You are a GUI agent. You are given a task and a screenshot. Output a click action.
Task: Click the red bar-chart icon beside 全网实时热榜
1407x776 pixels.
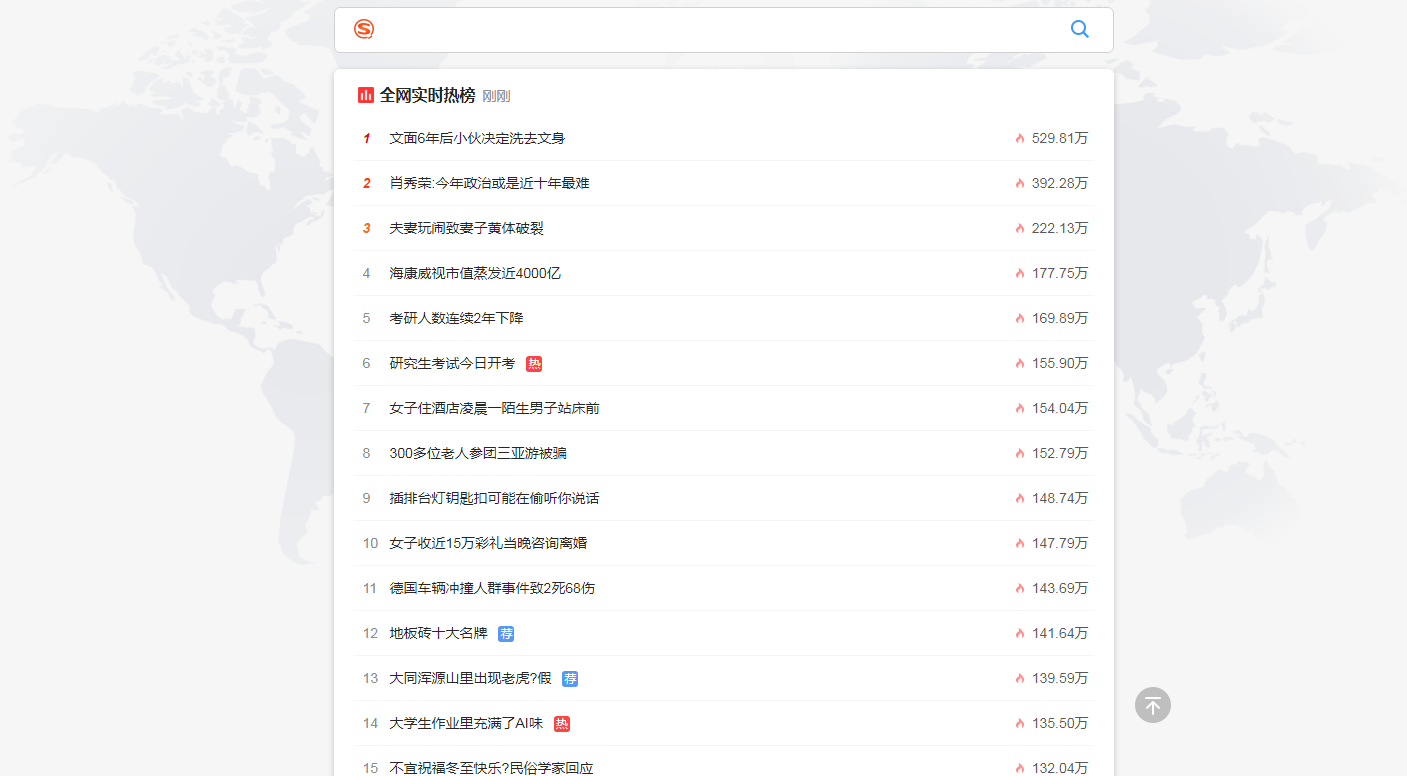[x=366, y=95]
